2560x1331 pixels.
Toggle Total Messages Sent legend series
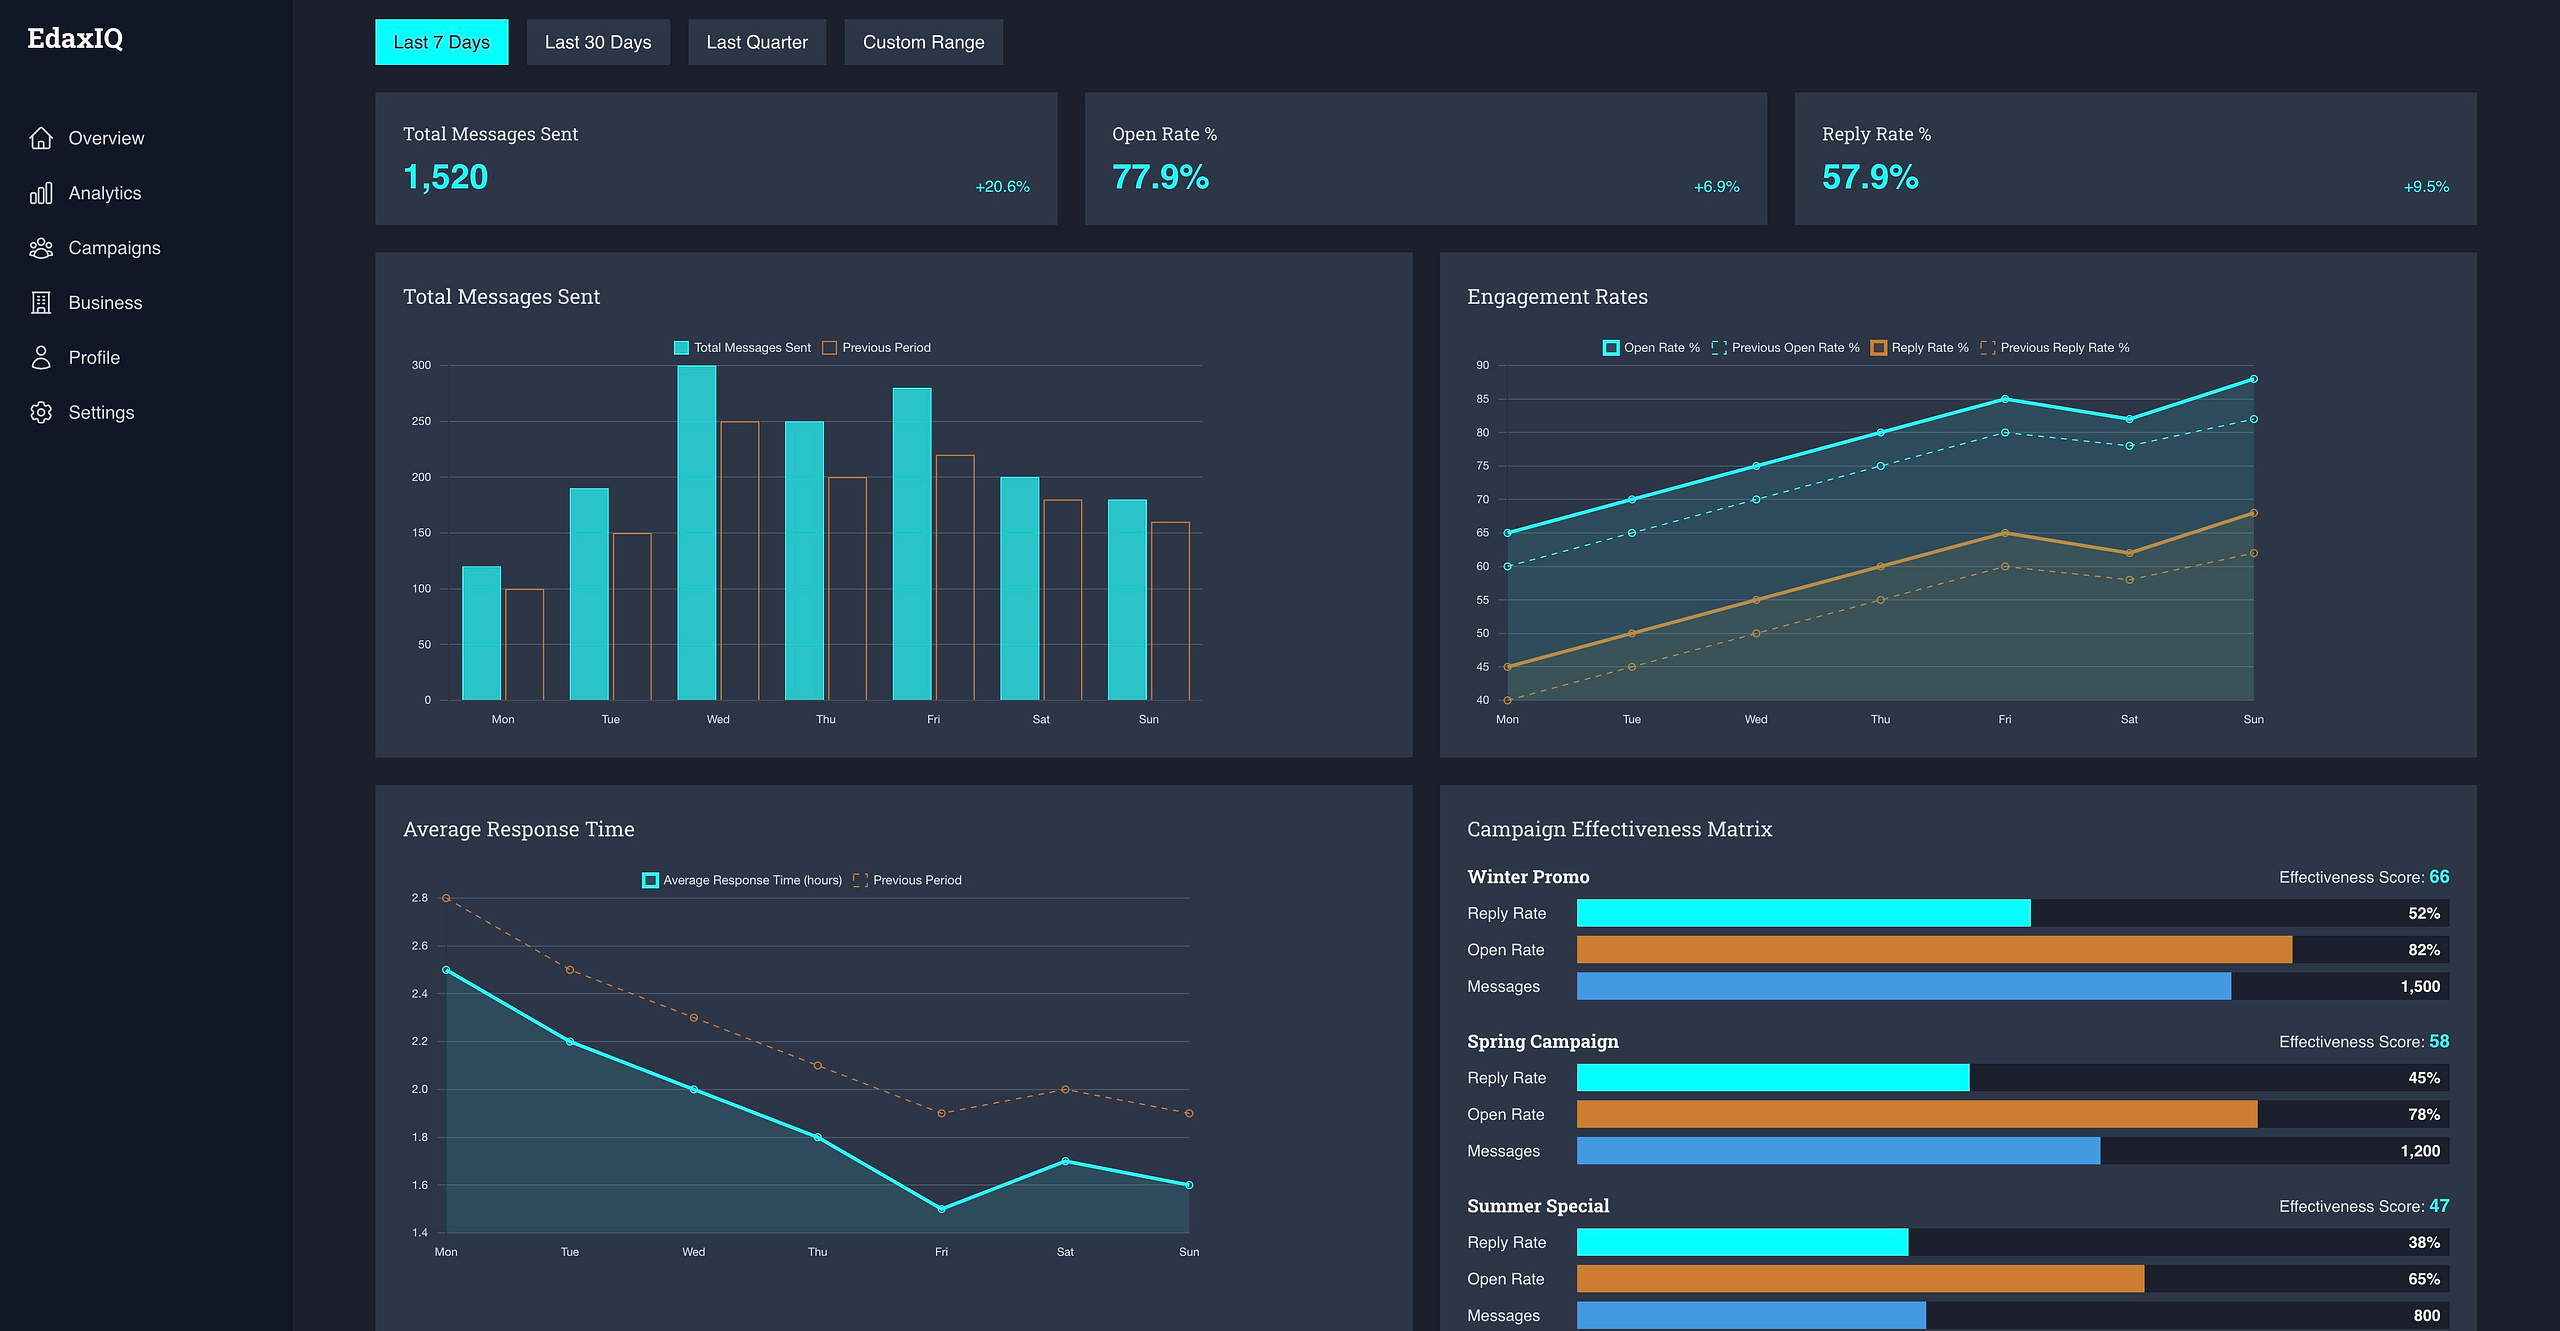point(742,348)
